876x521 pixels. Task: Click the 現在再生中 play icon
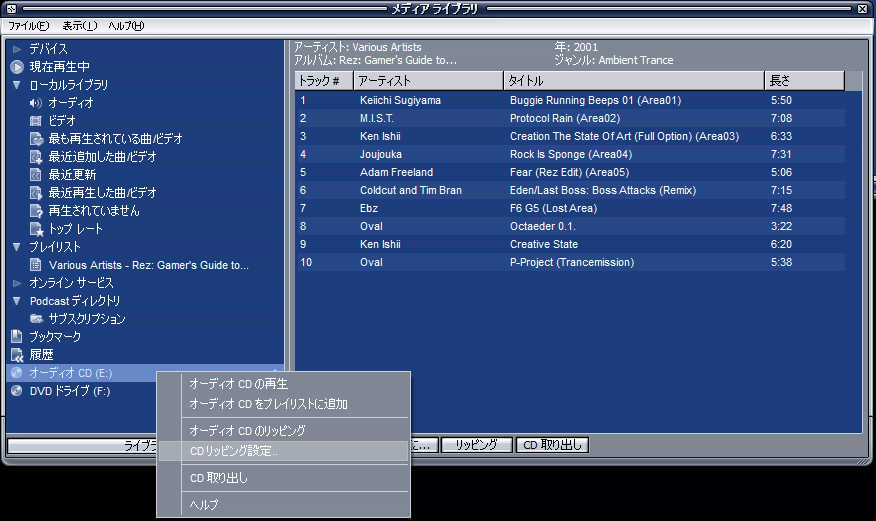click(x=17, y=67)
